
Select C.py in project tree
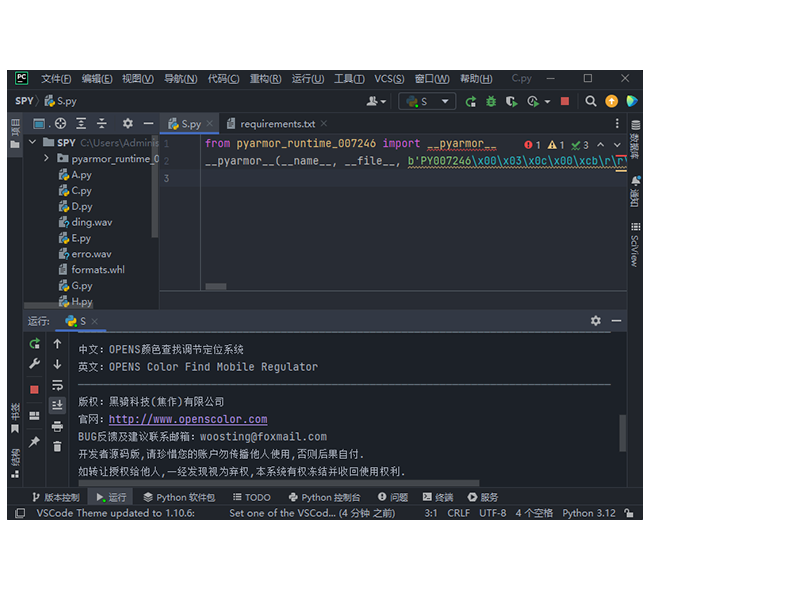[x=75, y=190]
